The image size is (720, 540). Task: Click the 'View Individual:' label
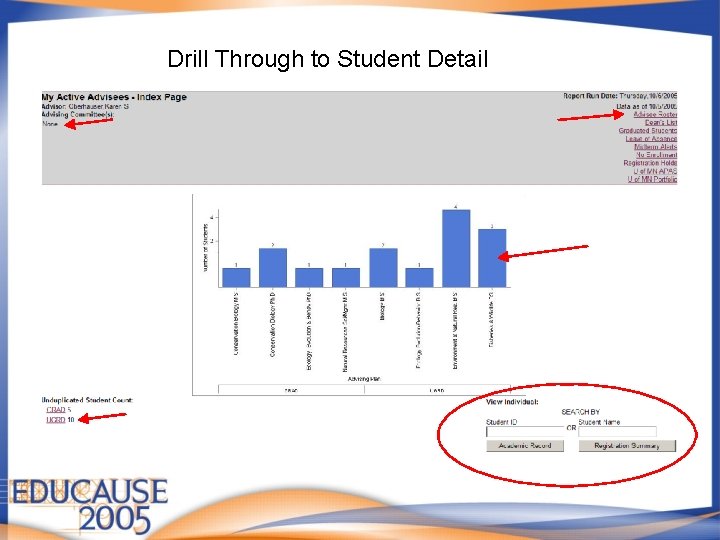tap(512, 402)
